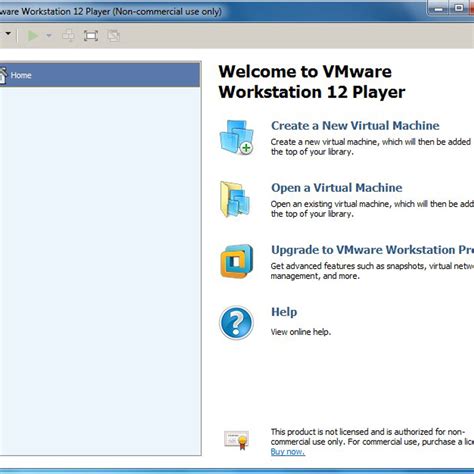Click the Home house icon in sidebar

click(x=3, y=75)
